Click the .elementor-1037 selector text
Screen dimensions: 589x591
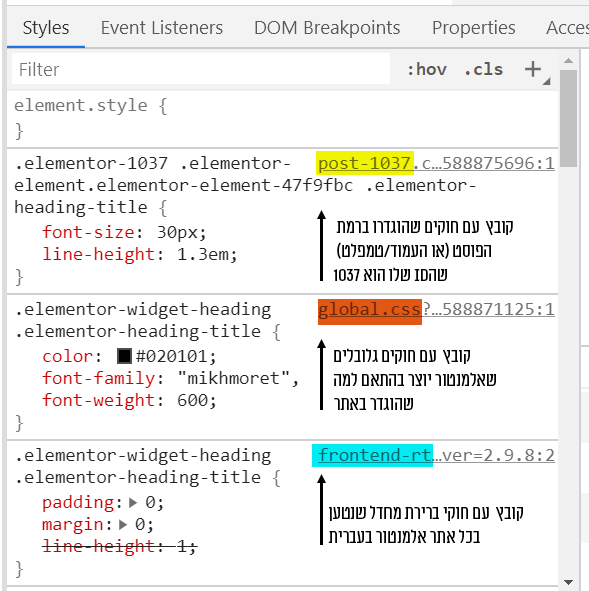point(91,164)
